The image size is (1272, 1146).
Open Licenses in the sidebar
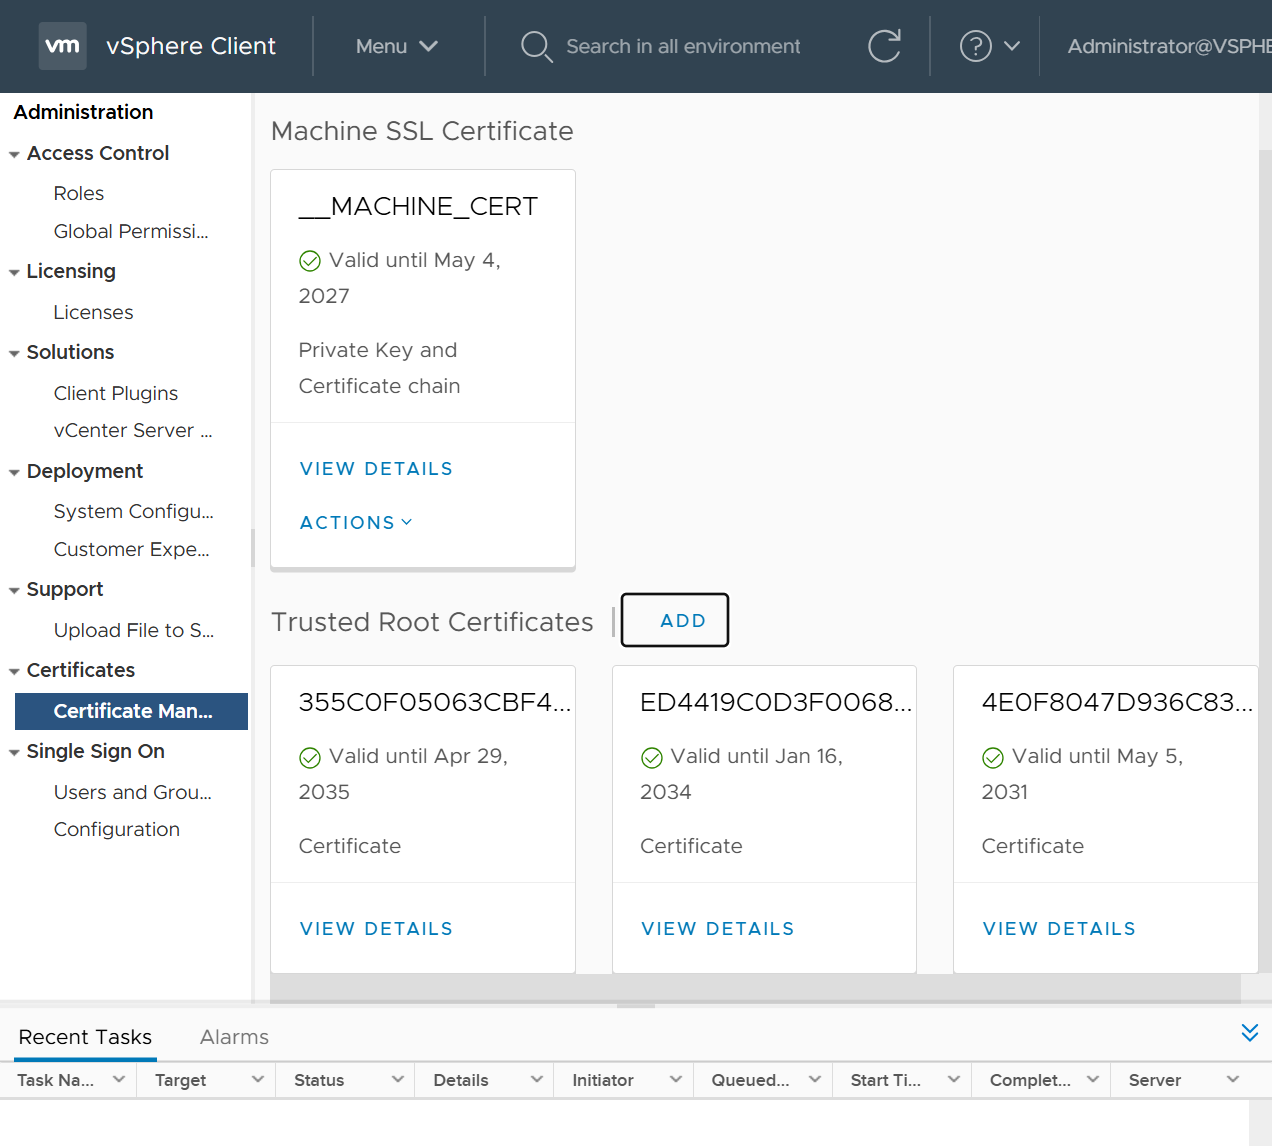pos(93,312)
